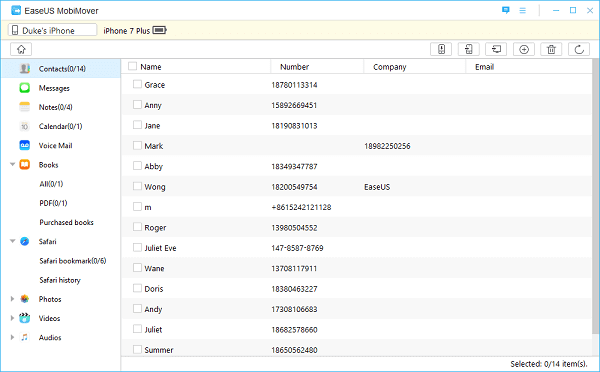Image resolution: width=600 pixels, height=372 pixels.
Task: Expand the Audios section arrow
Action: (x=12, y=337)
